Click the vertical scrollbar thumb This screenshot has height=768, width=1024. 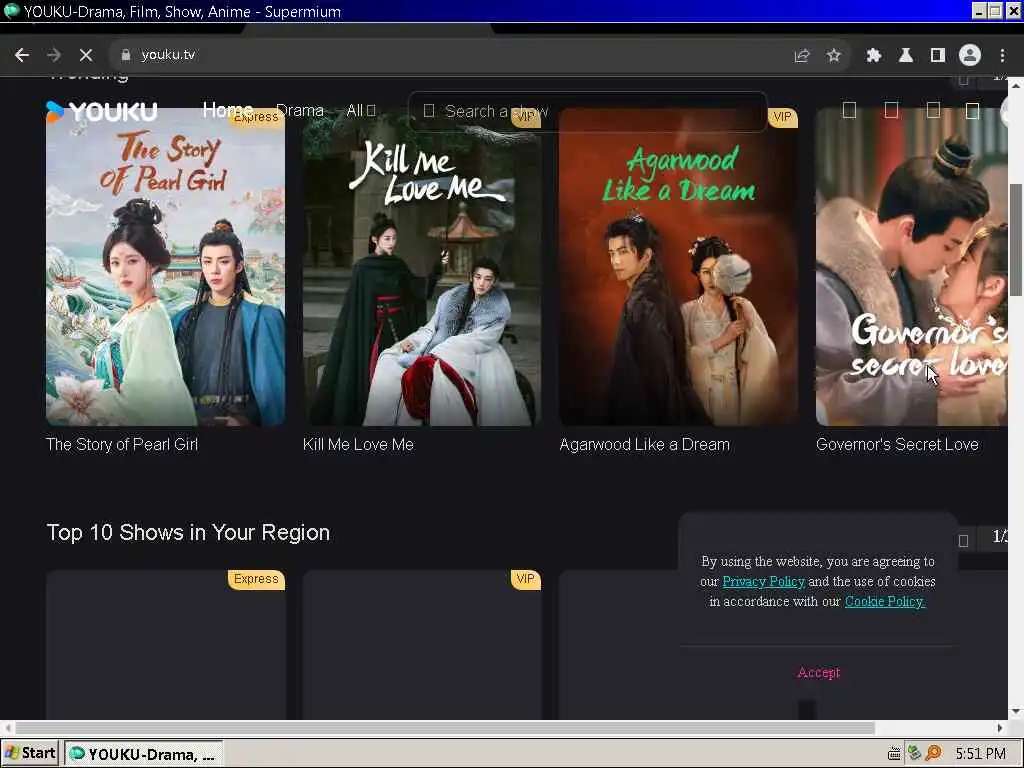point(1016,240)
